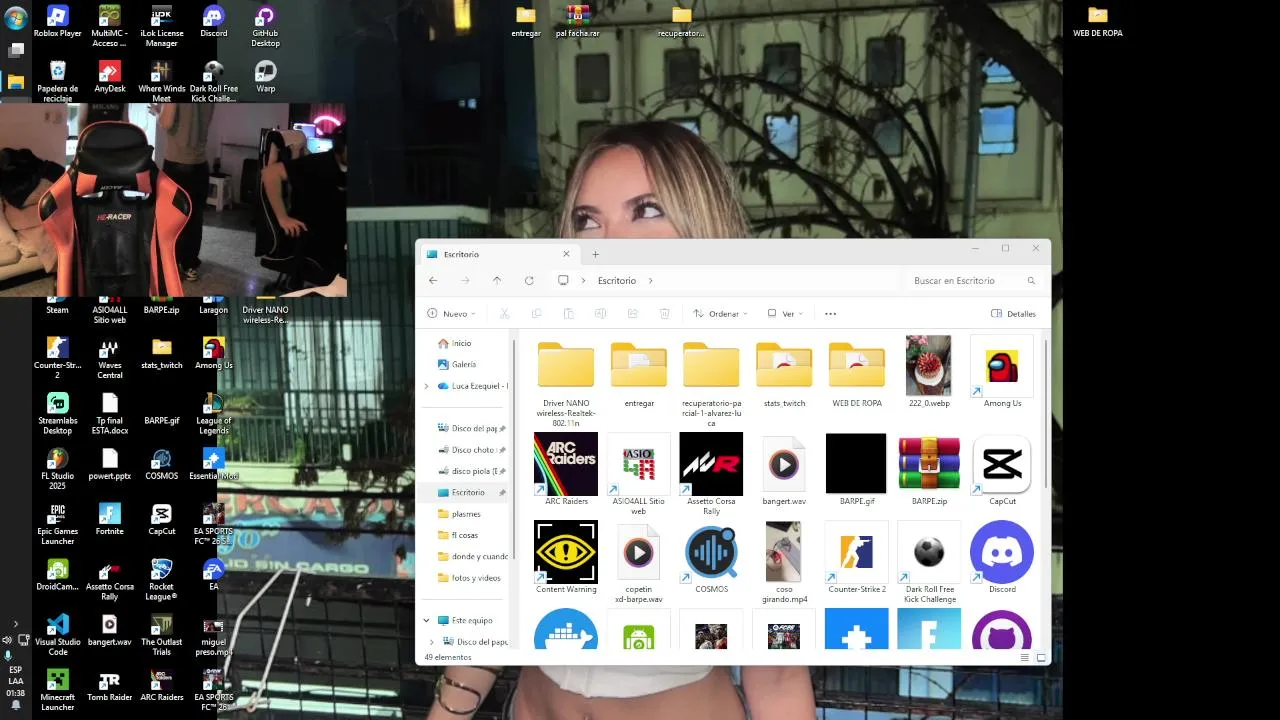The image size is (1280, 720).
Task: Click the Cut scissors icon in Explorer toolbar
Action: click(x=504, y=314)
